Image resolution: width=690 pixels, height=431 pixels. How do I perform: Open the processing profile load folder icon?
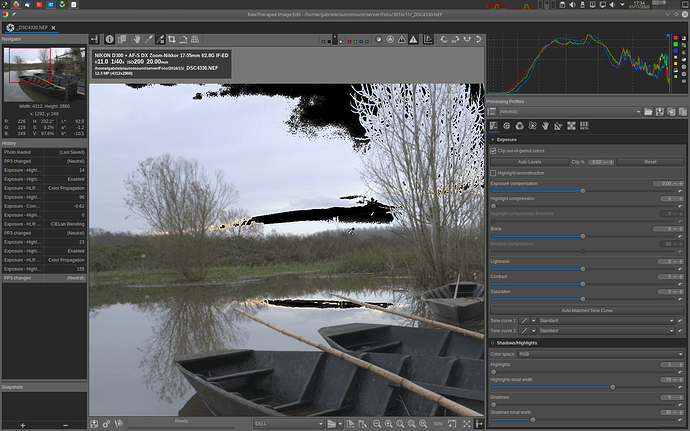pos(649,111)
